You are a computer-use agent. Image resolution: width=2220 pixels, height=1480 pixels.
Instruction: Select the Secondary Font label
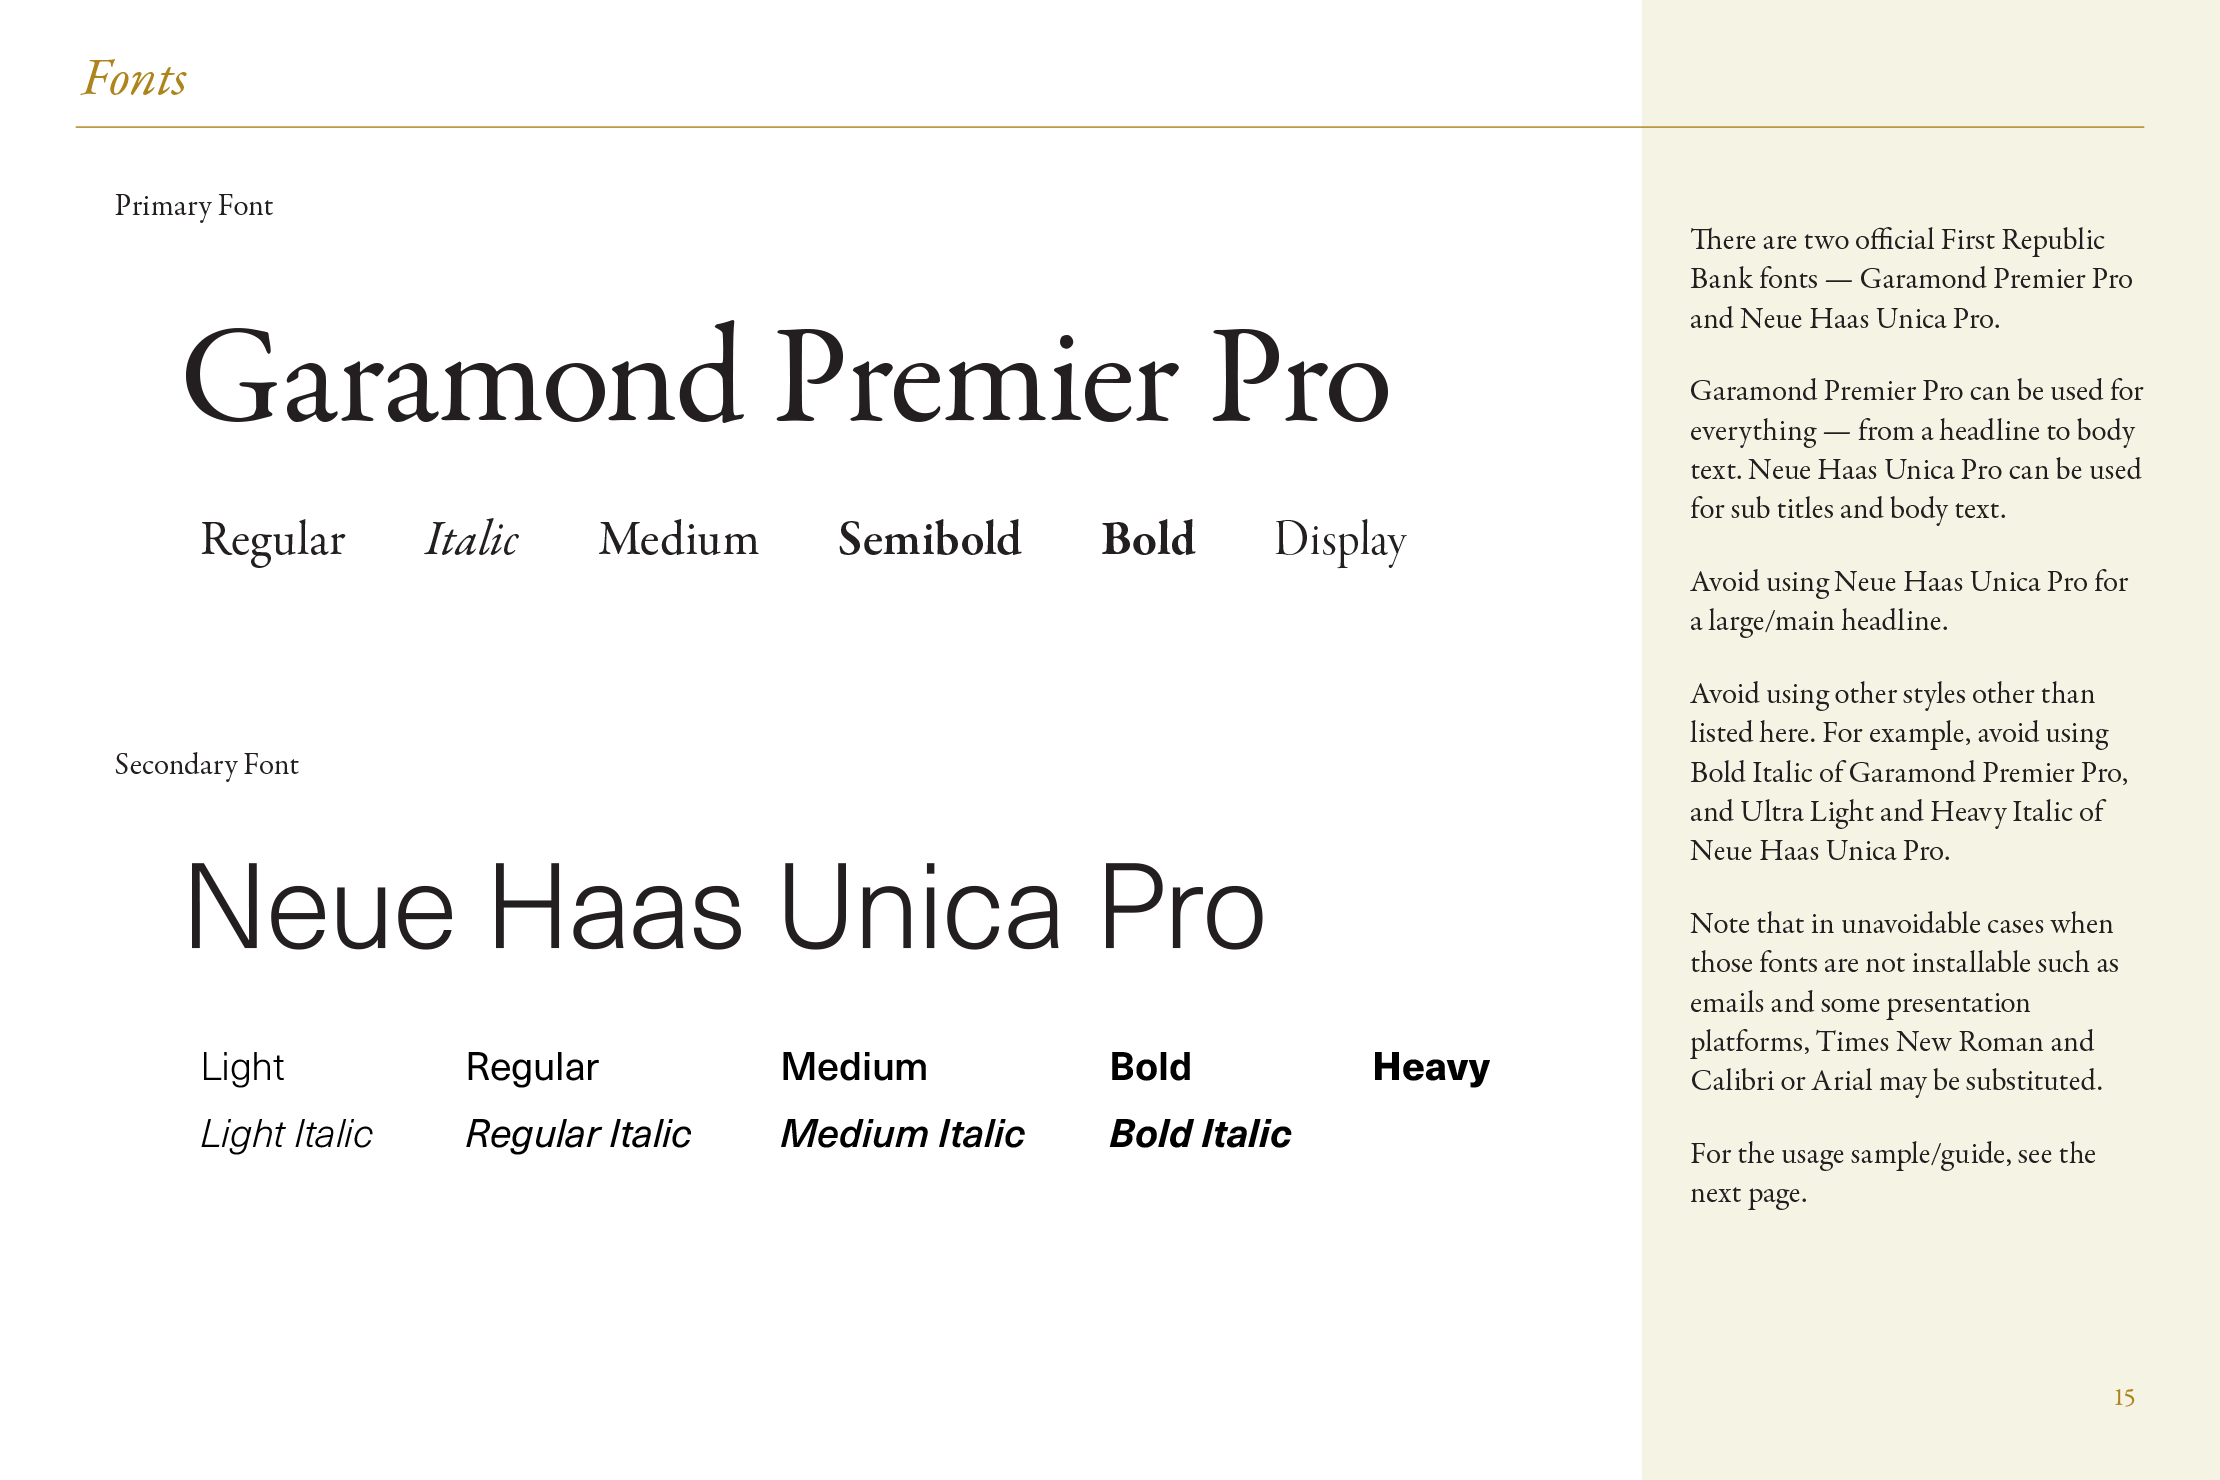(x=207, y=765)
